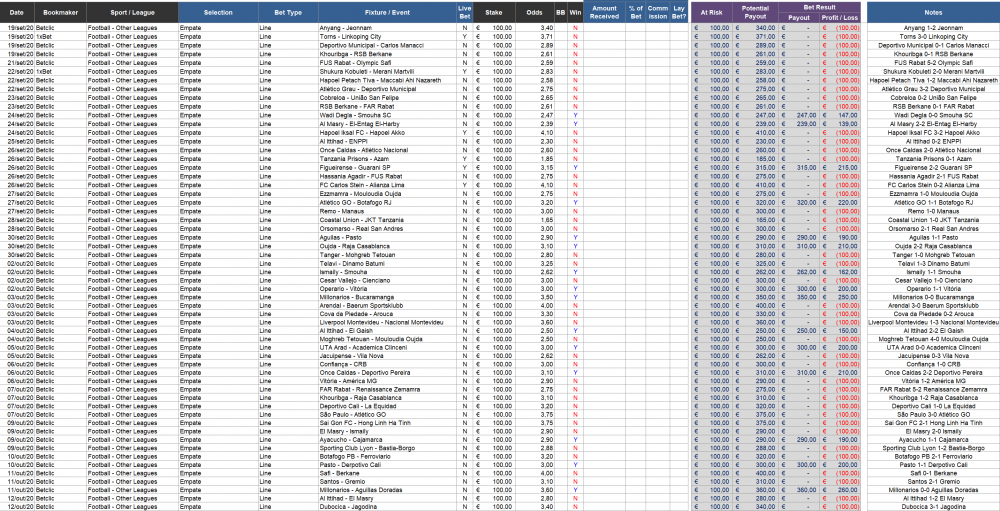Viewport: 1000px width, 511px height.
Task: Click the 1,65 odds for Coastal Union row
Action: pos(534,219)
